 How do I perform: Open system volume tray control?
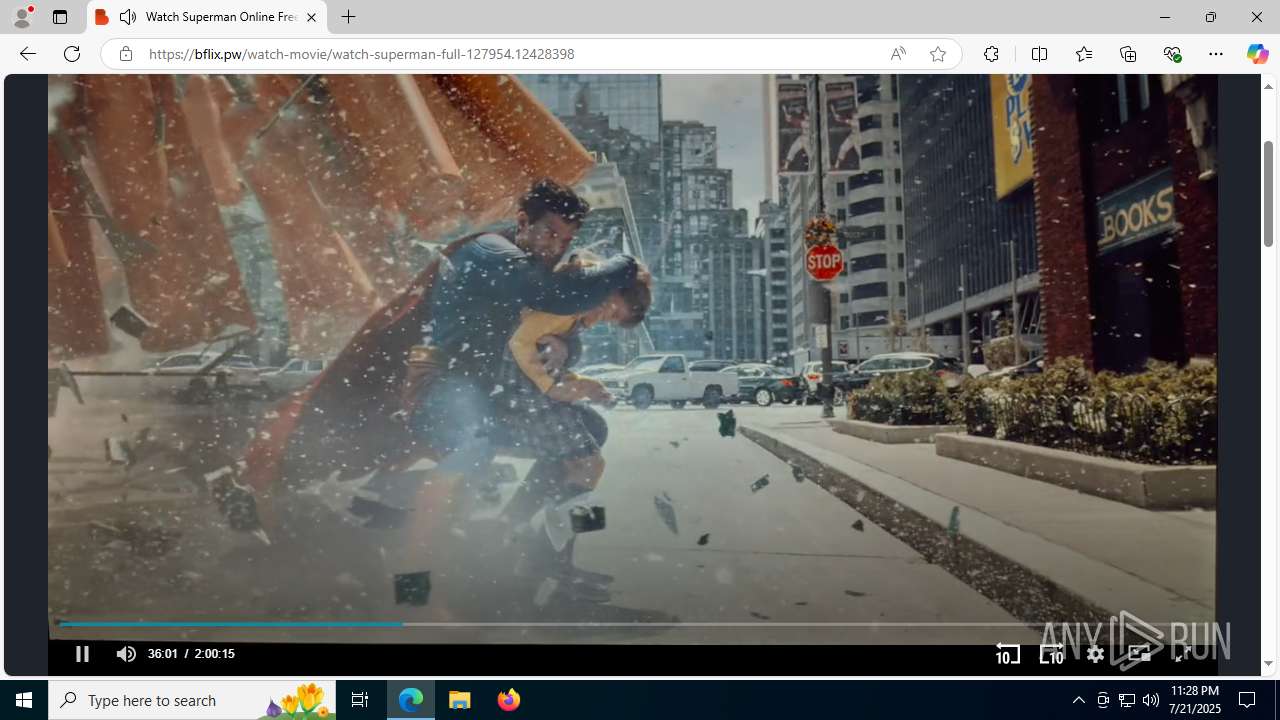coord(1151,700)
